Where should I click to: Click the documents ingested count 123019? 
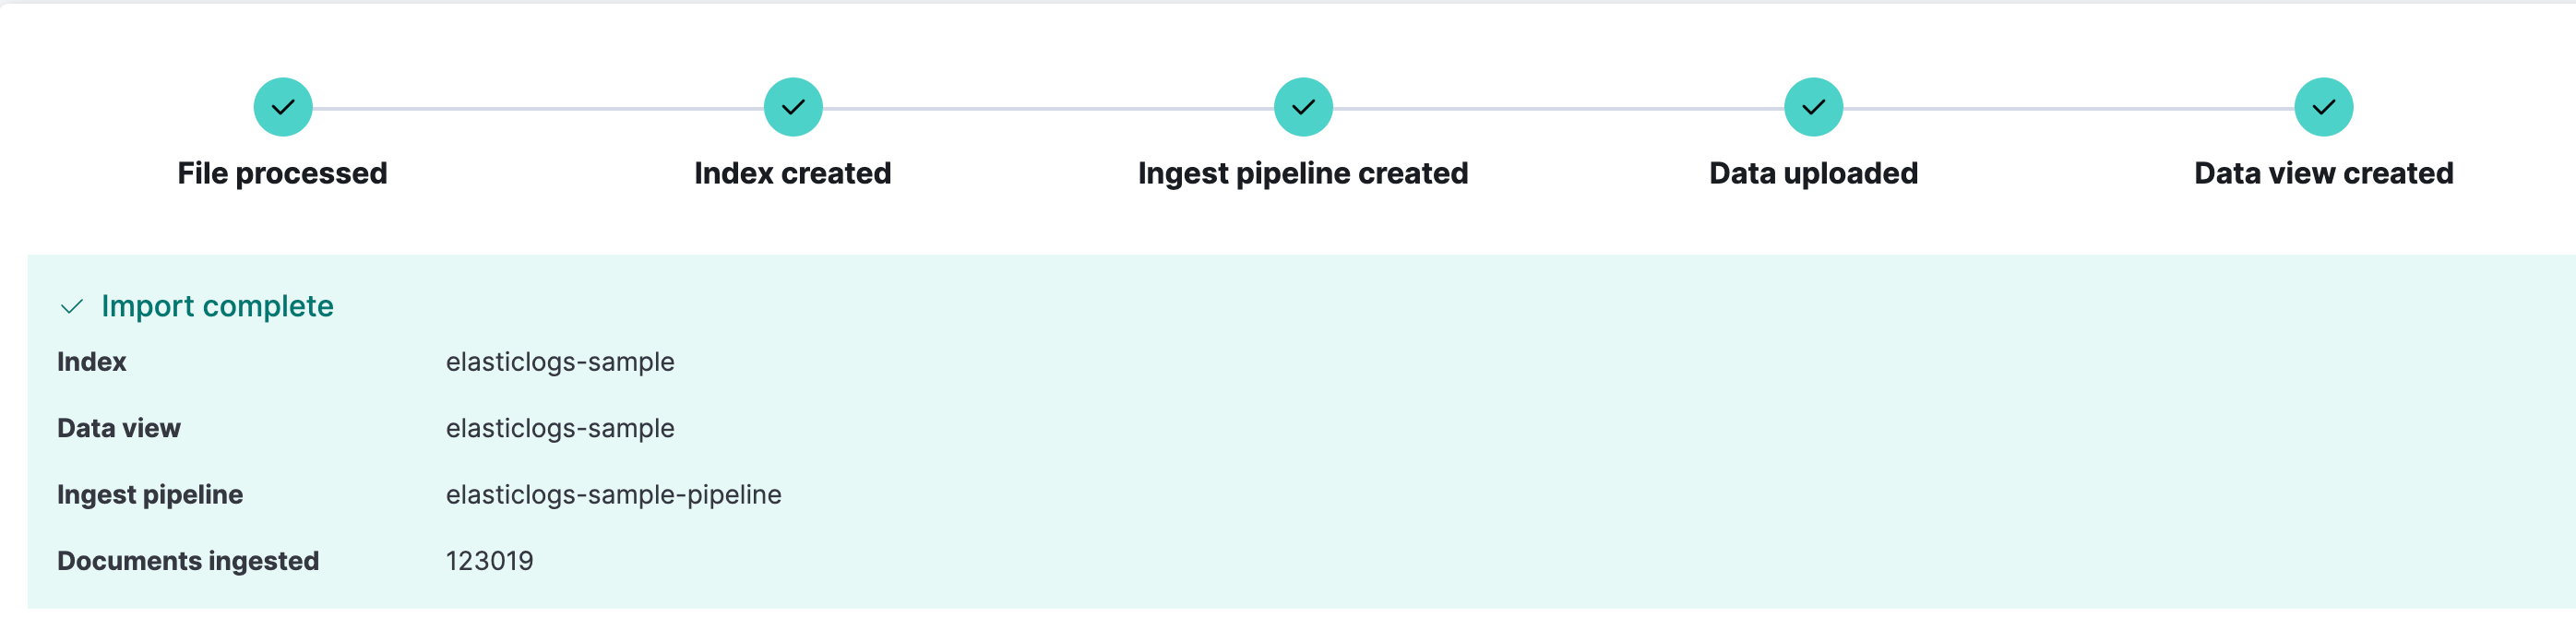tap(489, 561)
